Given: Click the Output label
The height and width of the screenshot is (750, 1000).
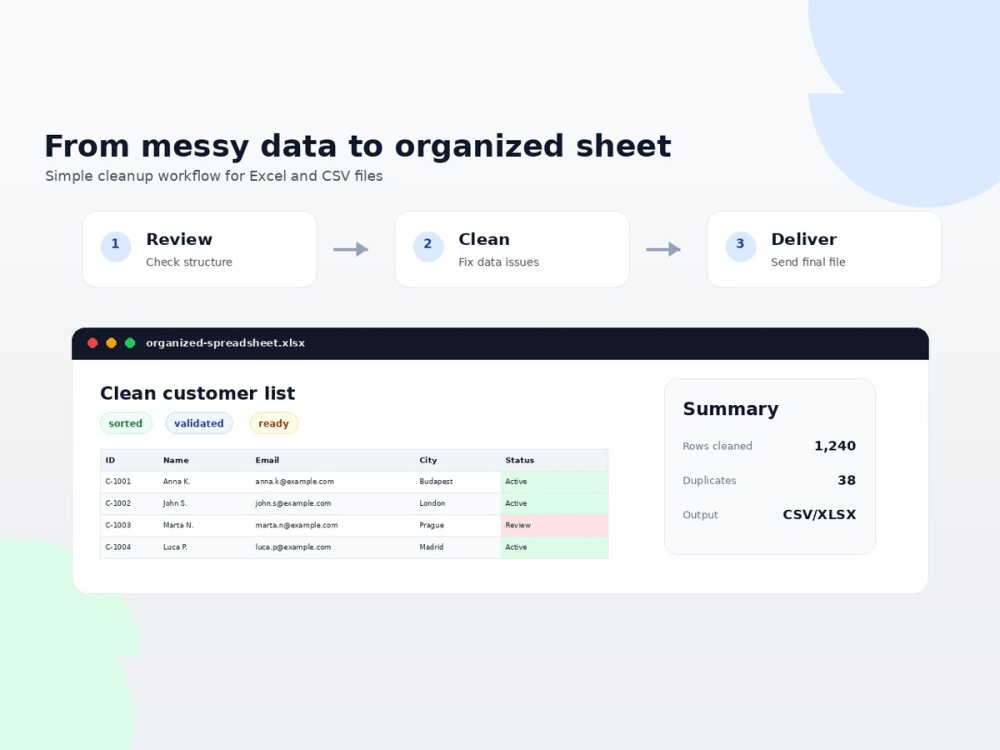Looking at the screenshot, I should tap(700, 515).
